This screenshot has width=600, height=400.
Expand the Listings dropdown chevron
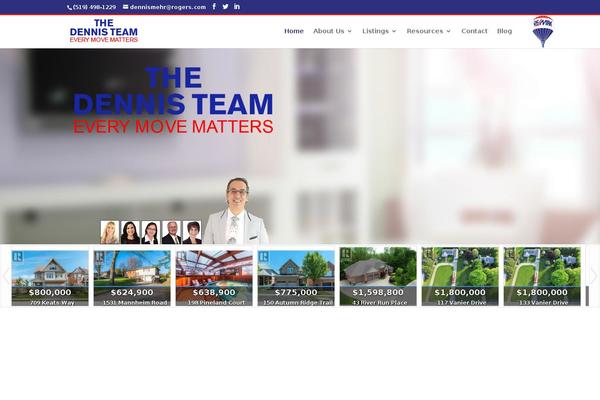[394, 31]
